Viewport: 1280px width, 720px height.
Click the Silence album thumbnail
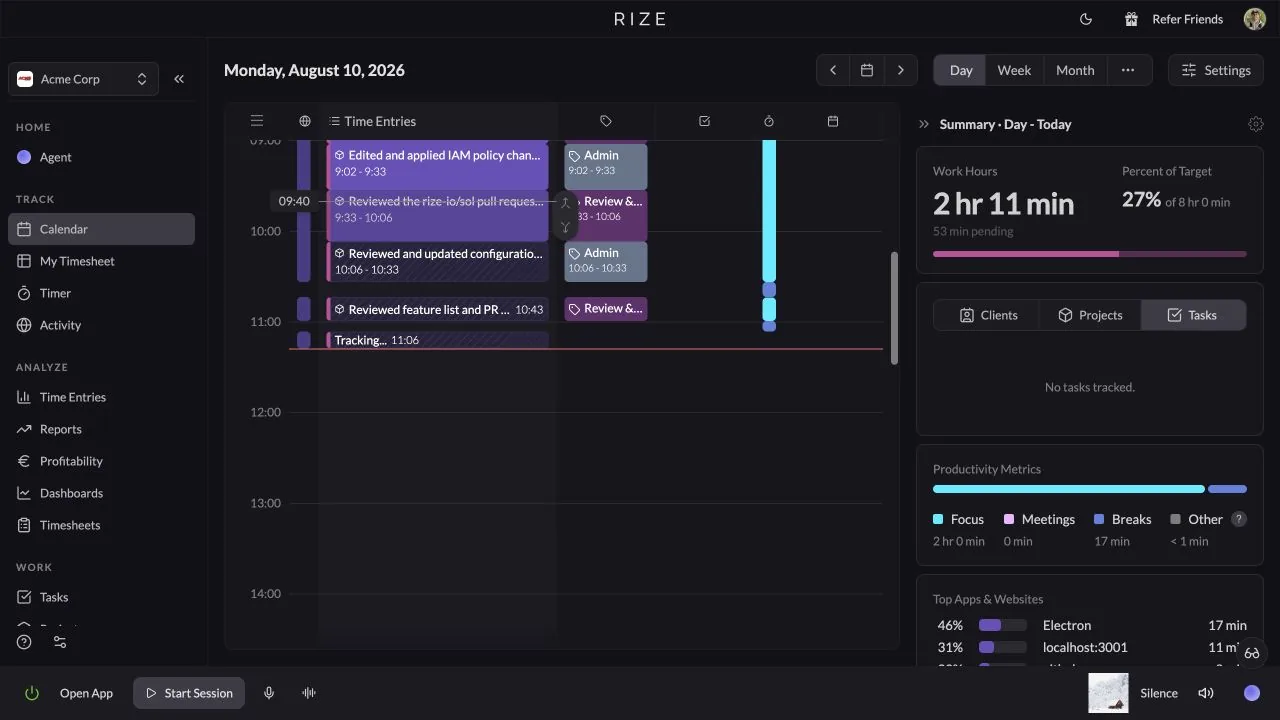[1108, 693]
